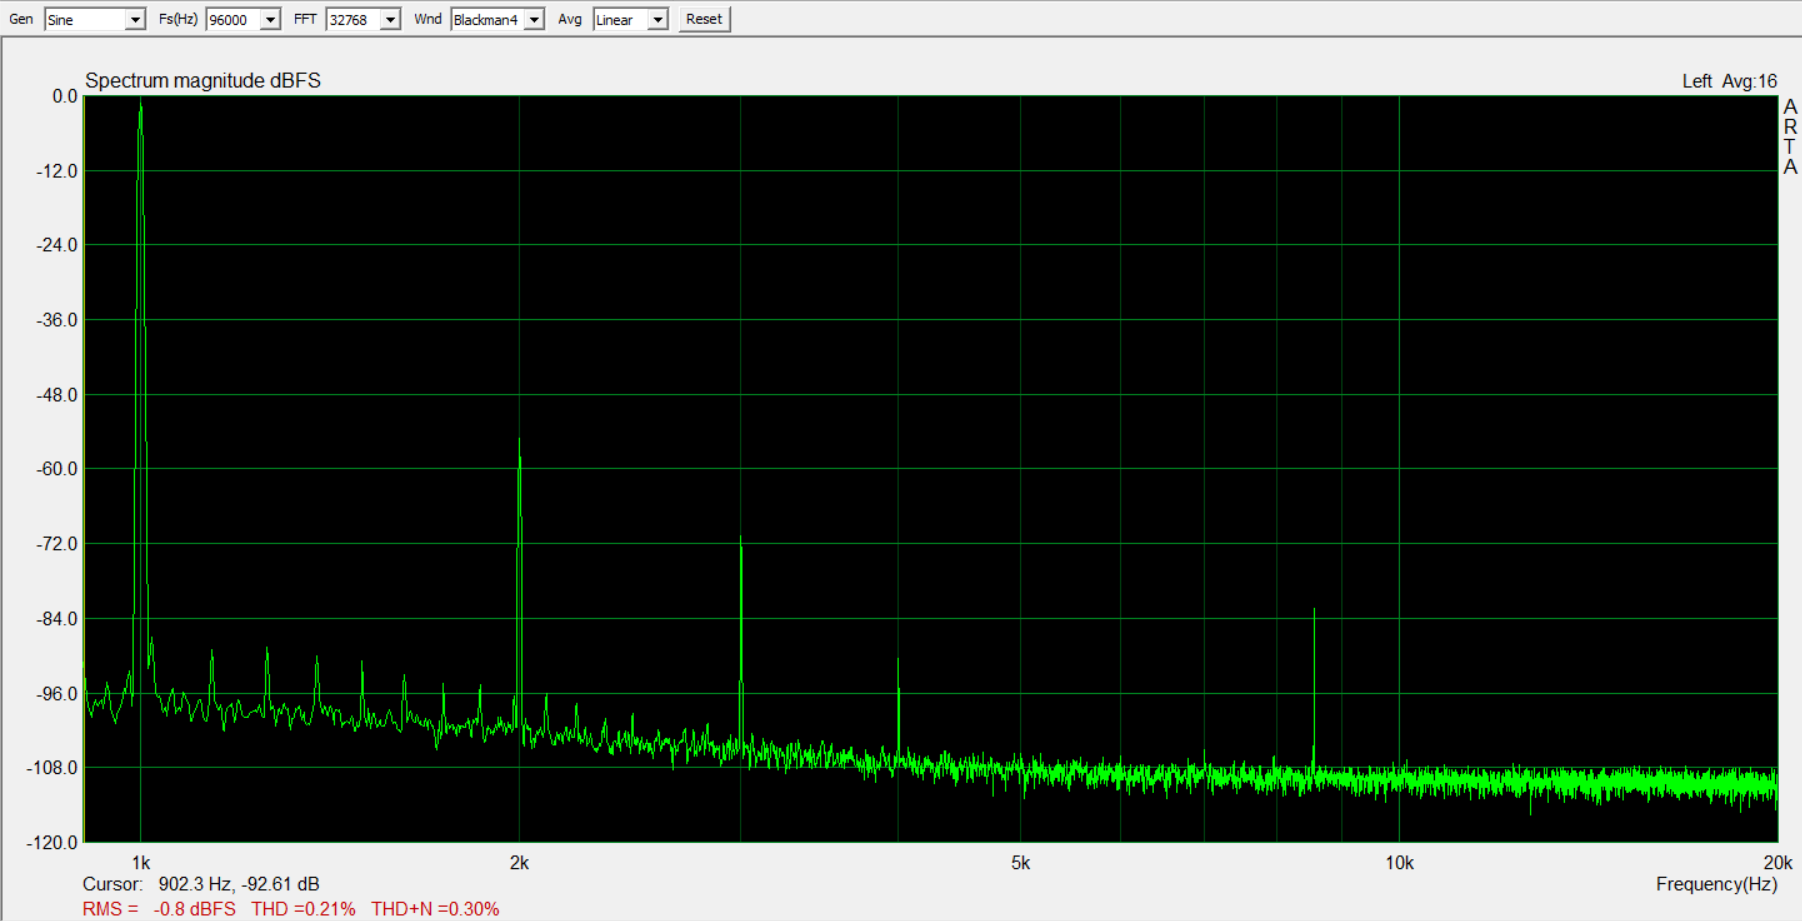Click the 3 kHz third harmonic peak
Viewport: 1802px width, 921px height.
741,539
